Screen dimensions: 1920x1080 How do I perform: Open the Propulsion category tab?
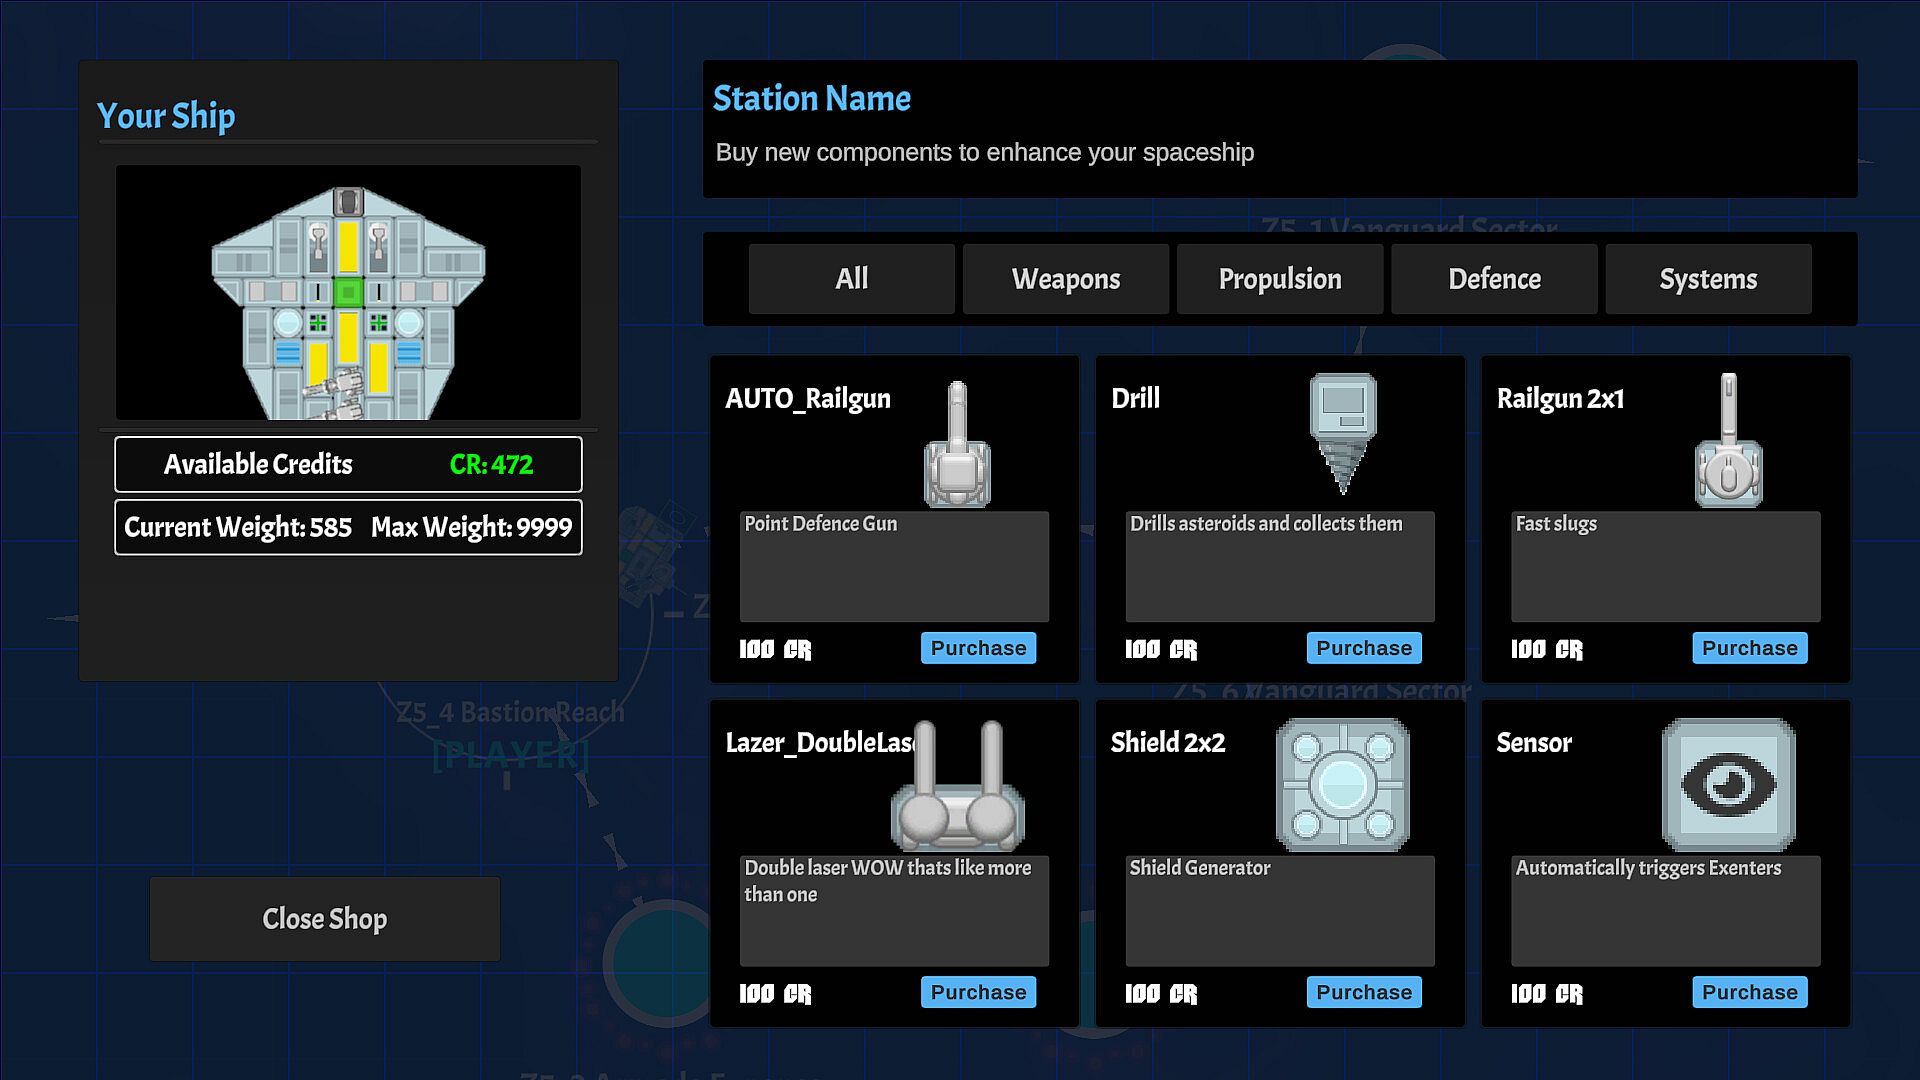coord(1279,279)
